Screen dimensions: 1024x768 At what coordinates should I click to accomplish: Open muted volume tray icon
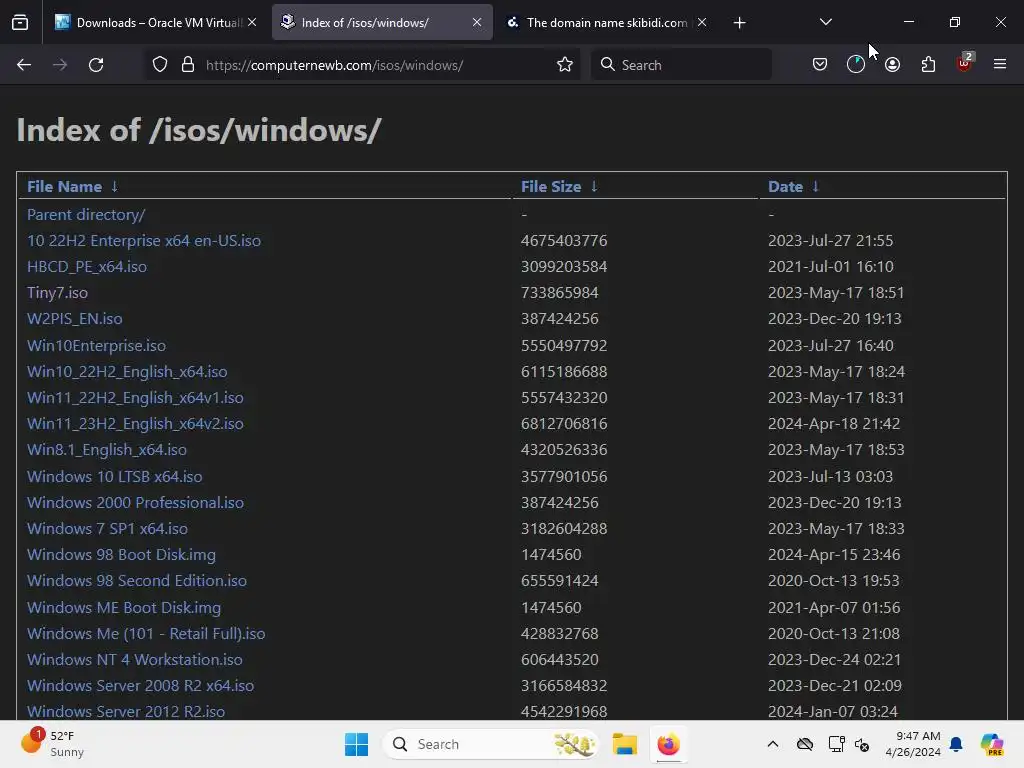coord(862,744)
